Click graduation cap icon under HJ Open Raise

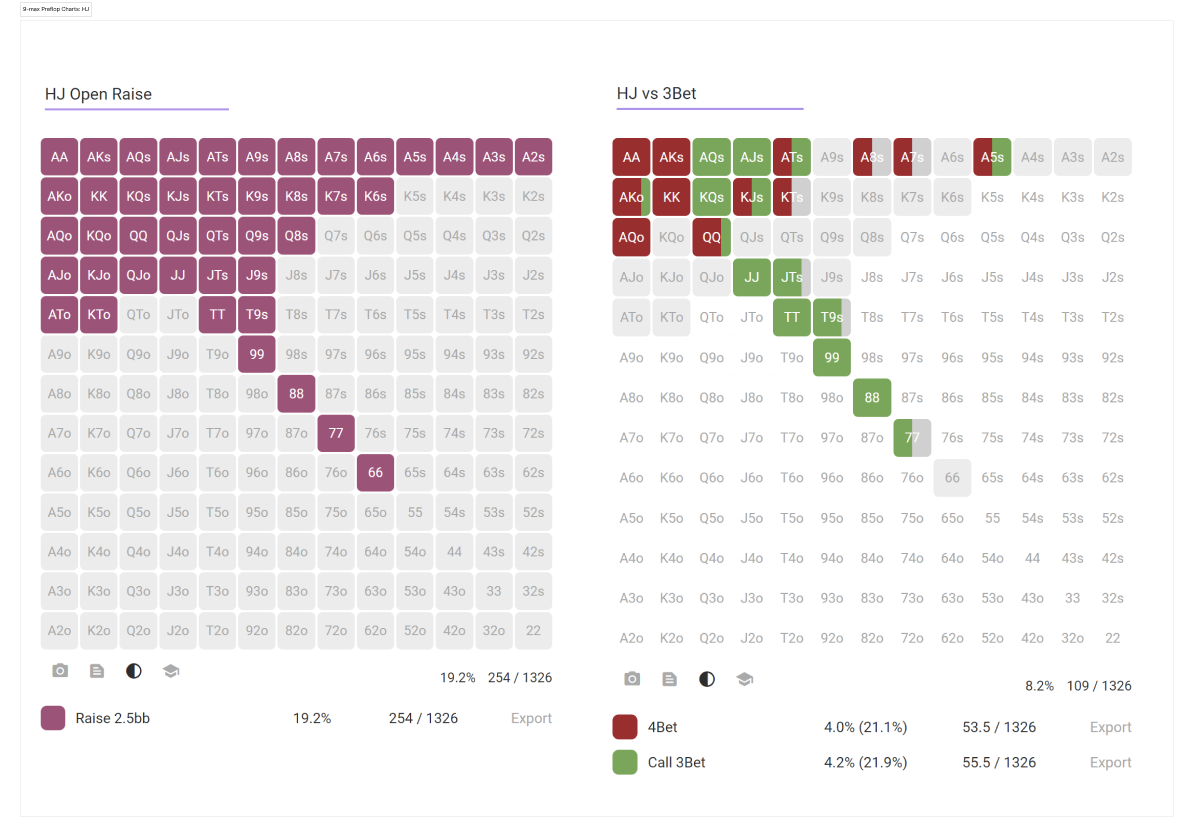(171, 670)
